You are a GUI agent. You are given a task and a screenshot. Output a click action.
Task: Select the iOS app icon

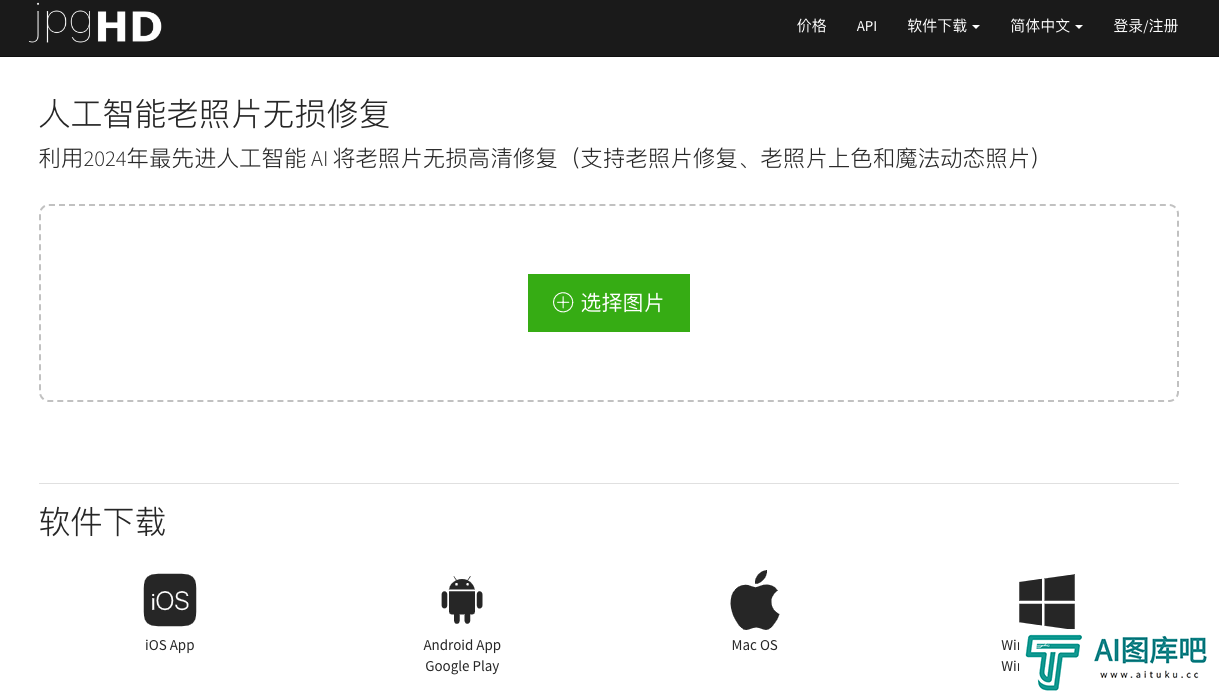(x=170, y=600)
